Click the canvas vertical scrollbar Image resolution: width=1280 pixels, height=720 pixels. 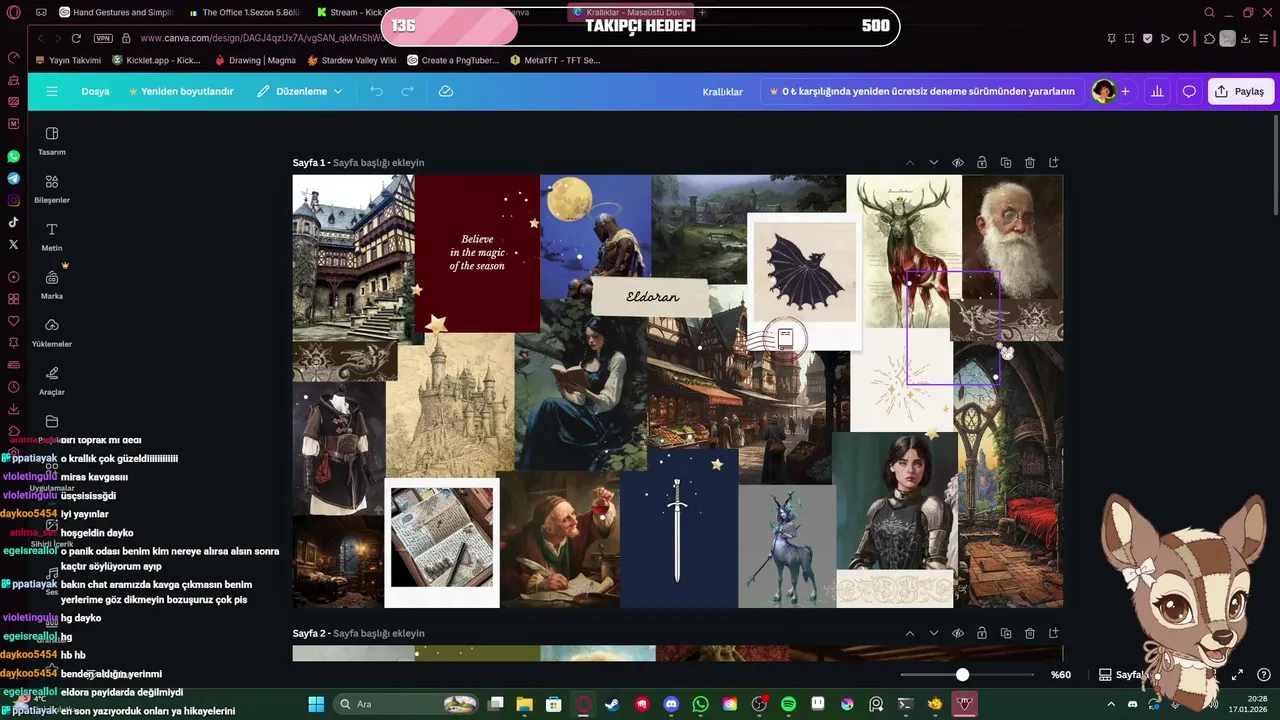pyautogui.click(x=1276, y=165)
